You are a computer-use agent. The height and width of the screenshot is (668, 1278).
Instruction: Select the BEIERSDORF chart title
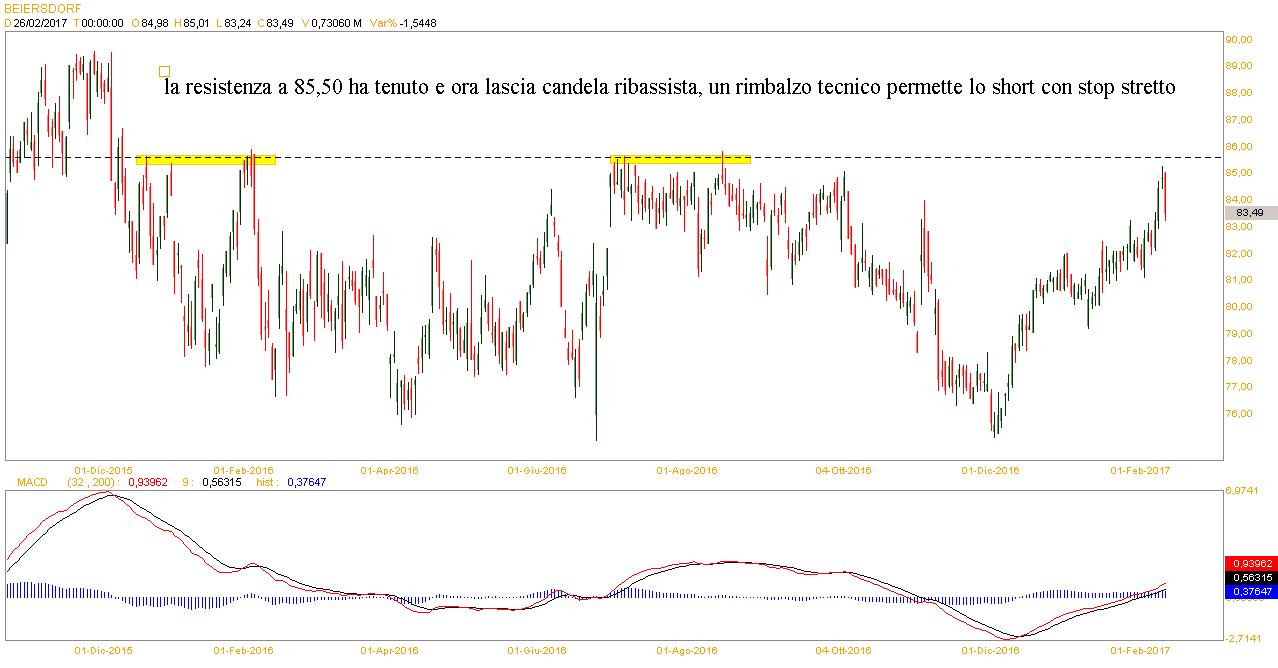coord(41,8)
